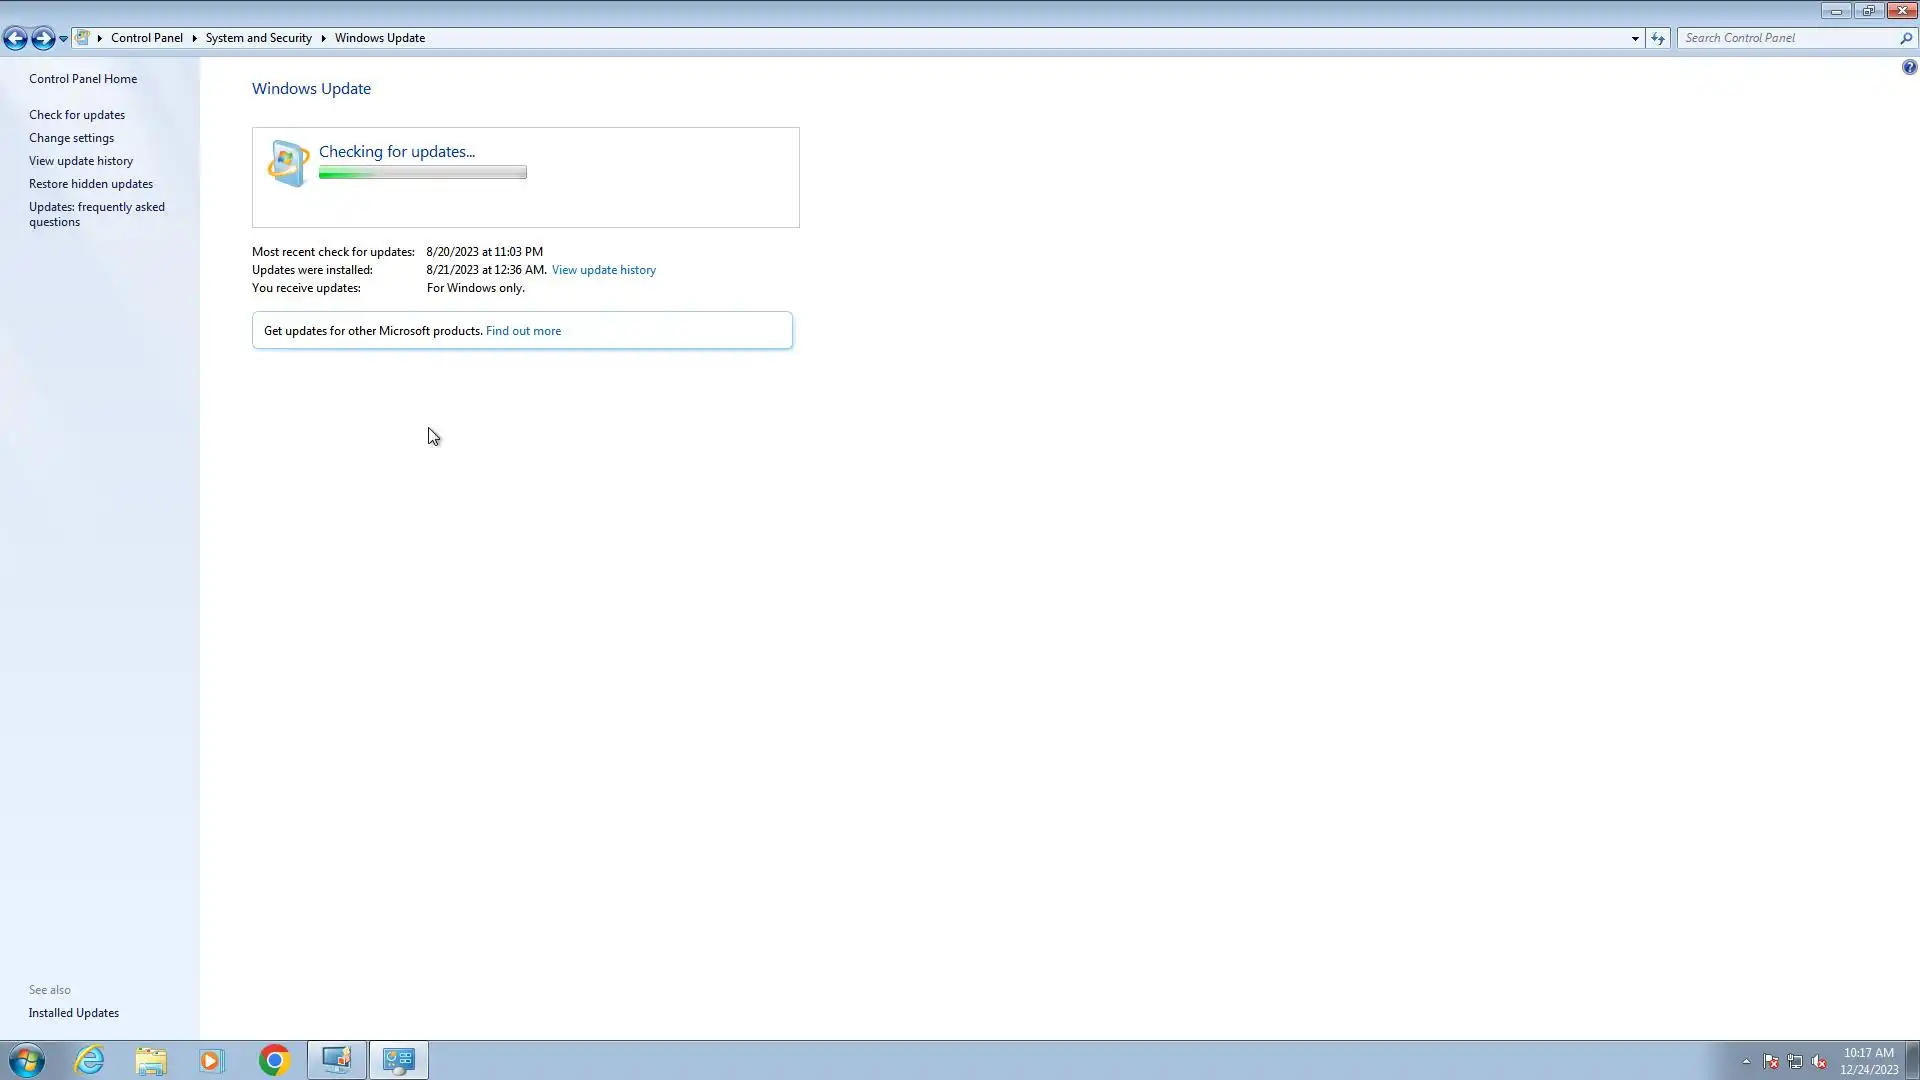Click the search magnifier icon
Image resolution: width=1920 pixels, height=1080 pixels.
click(1905, 38)
